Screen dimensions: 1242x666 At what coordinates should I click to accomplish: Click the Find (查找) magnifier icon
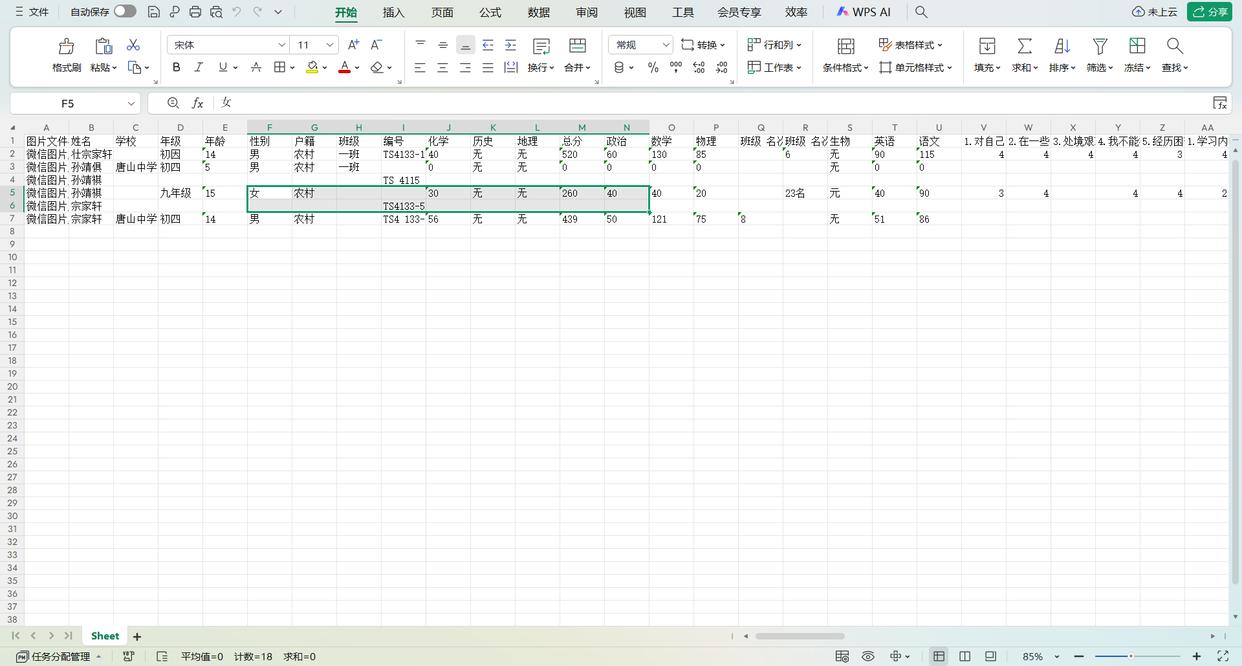pos(1175,46)
